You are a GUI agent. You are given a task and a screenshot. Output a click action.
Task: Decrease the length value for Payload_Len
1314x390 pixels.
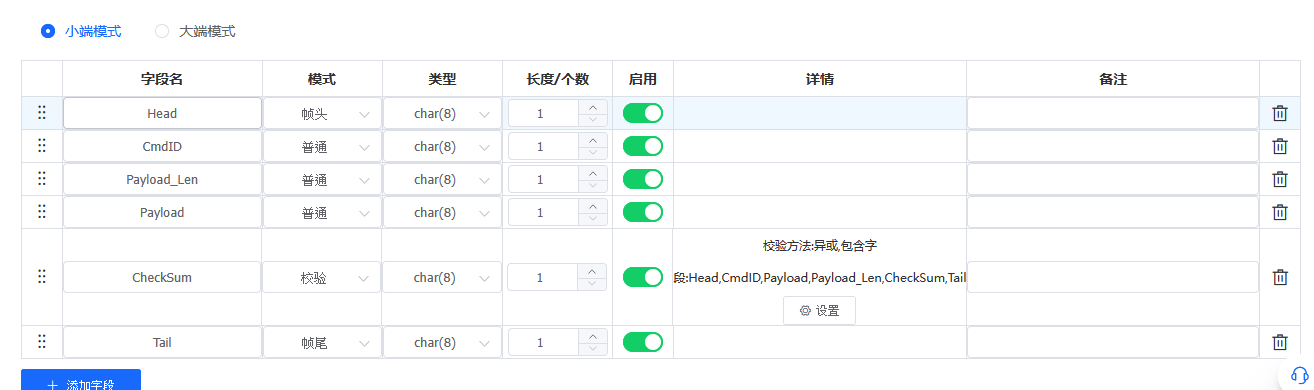[593, 186]
